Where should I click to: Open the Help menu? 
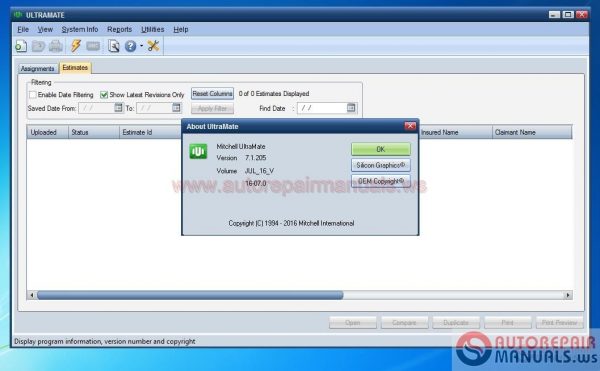(x=181, y=29)
